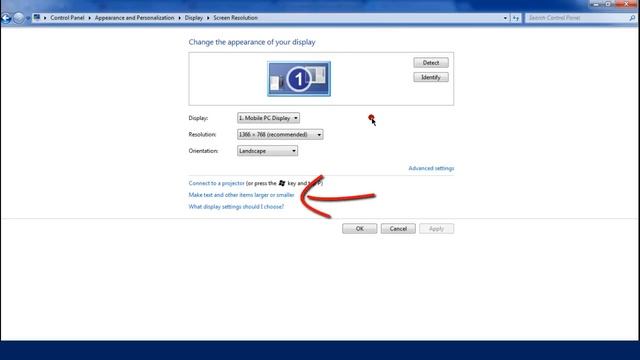Go to Display breadcrumb
Image resolution: width=640 pixels, height=360 pixels.
[193, 18]
